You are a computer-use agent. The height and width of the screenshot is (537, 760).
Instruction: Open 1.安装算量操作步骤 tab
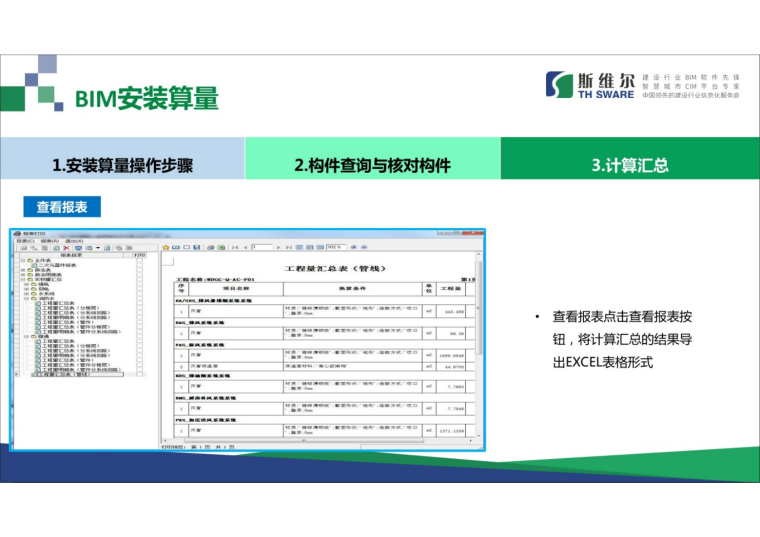point(122,165)
